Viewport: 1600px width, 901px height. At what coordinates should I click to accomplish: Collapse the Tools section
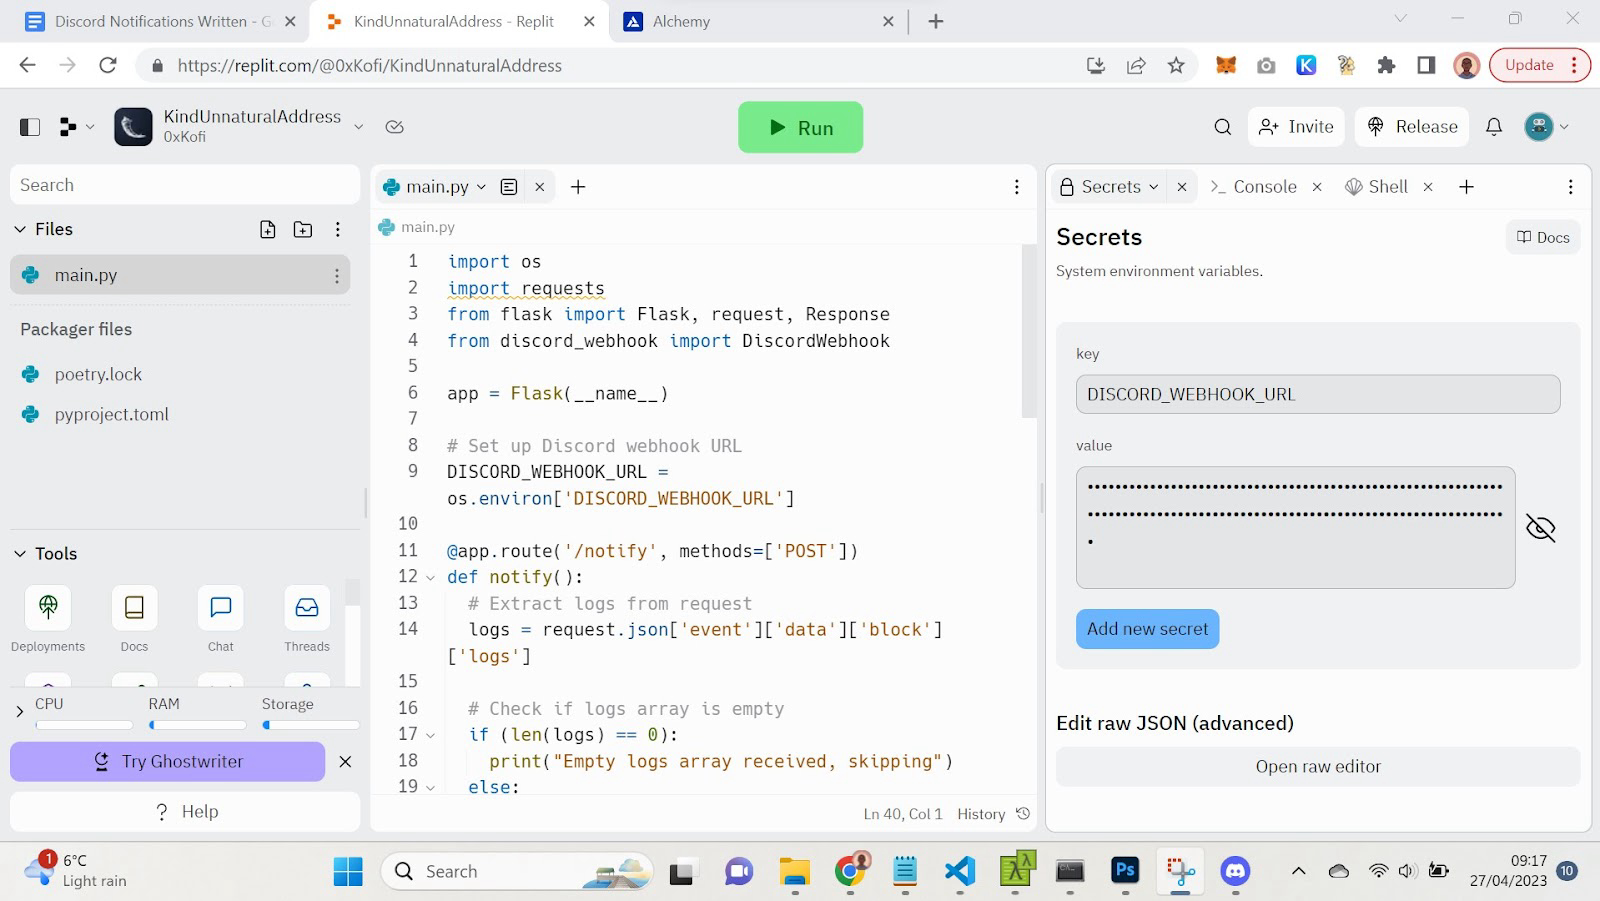[x=20, y=554]
